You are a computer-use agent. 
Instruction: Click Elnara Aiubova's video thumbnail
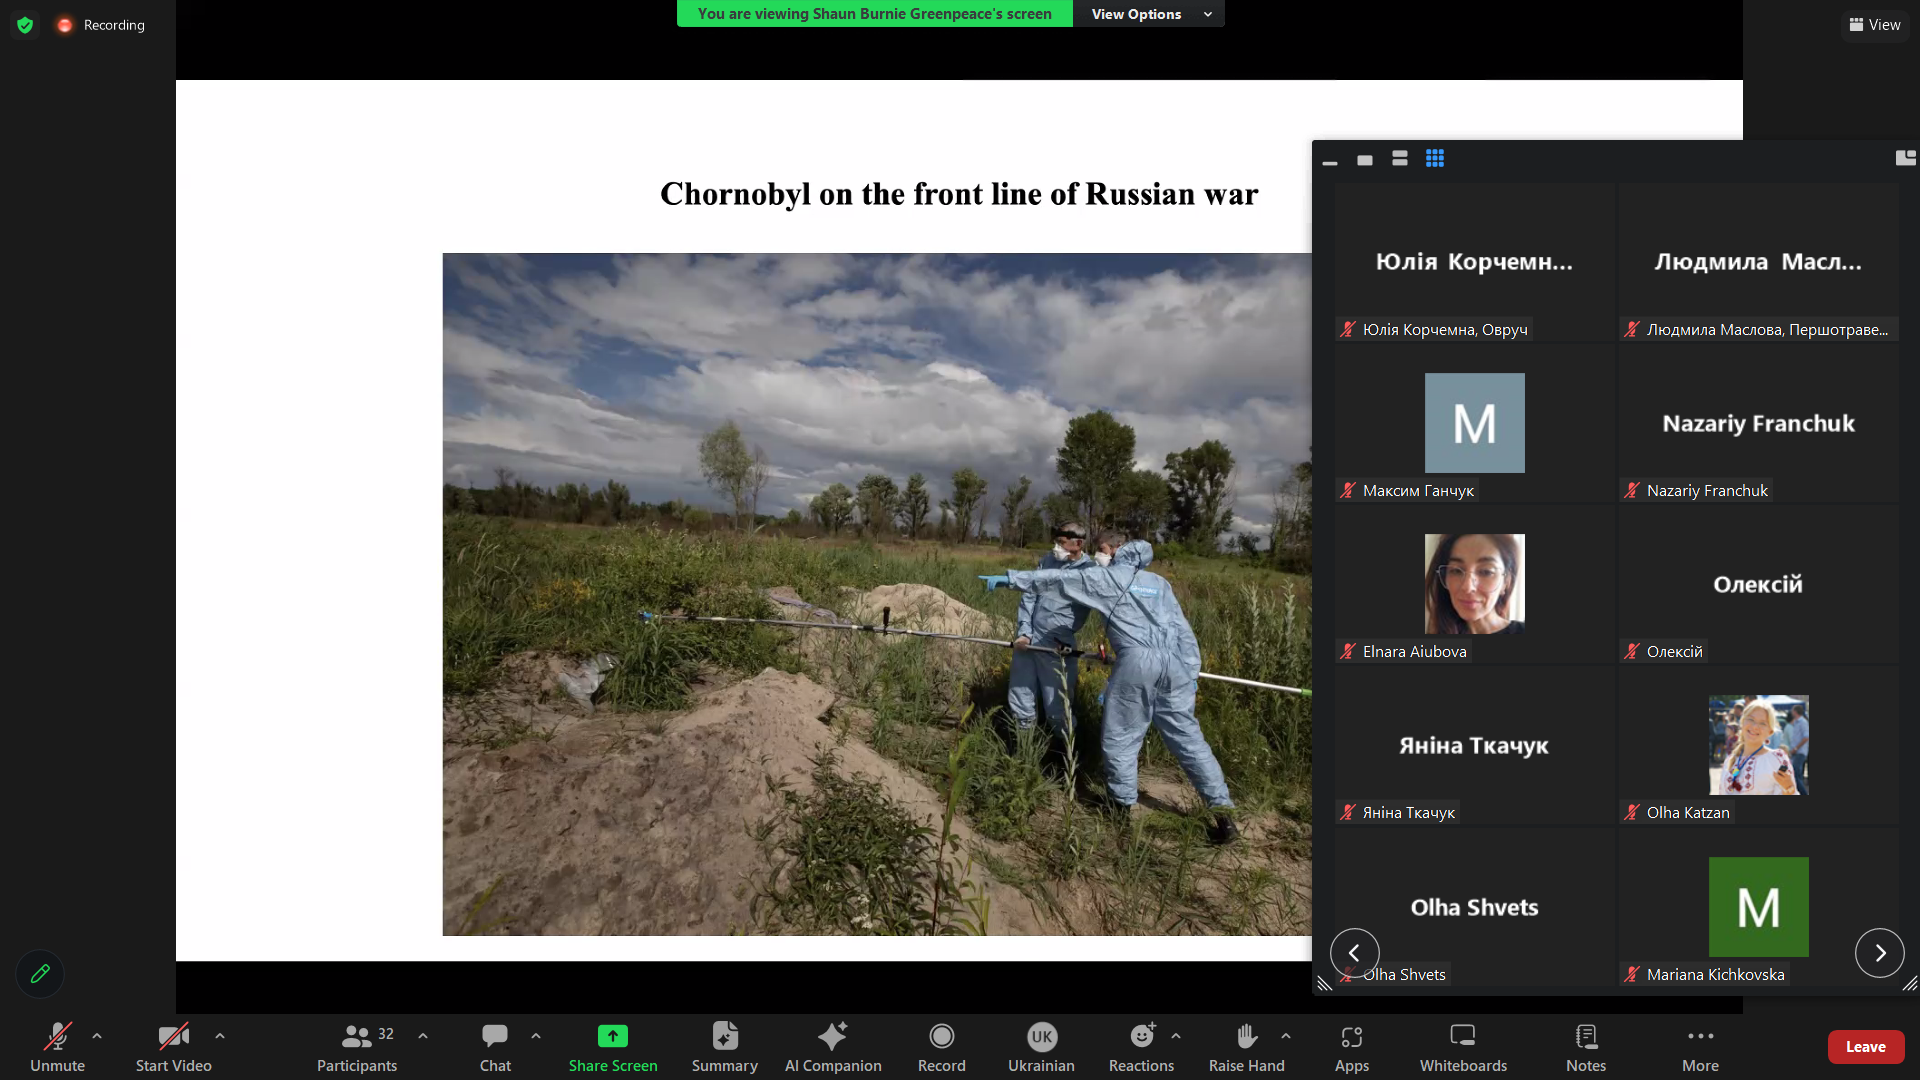click(1474, 584)
